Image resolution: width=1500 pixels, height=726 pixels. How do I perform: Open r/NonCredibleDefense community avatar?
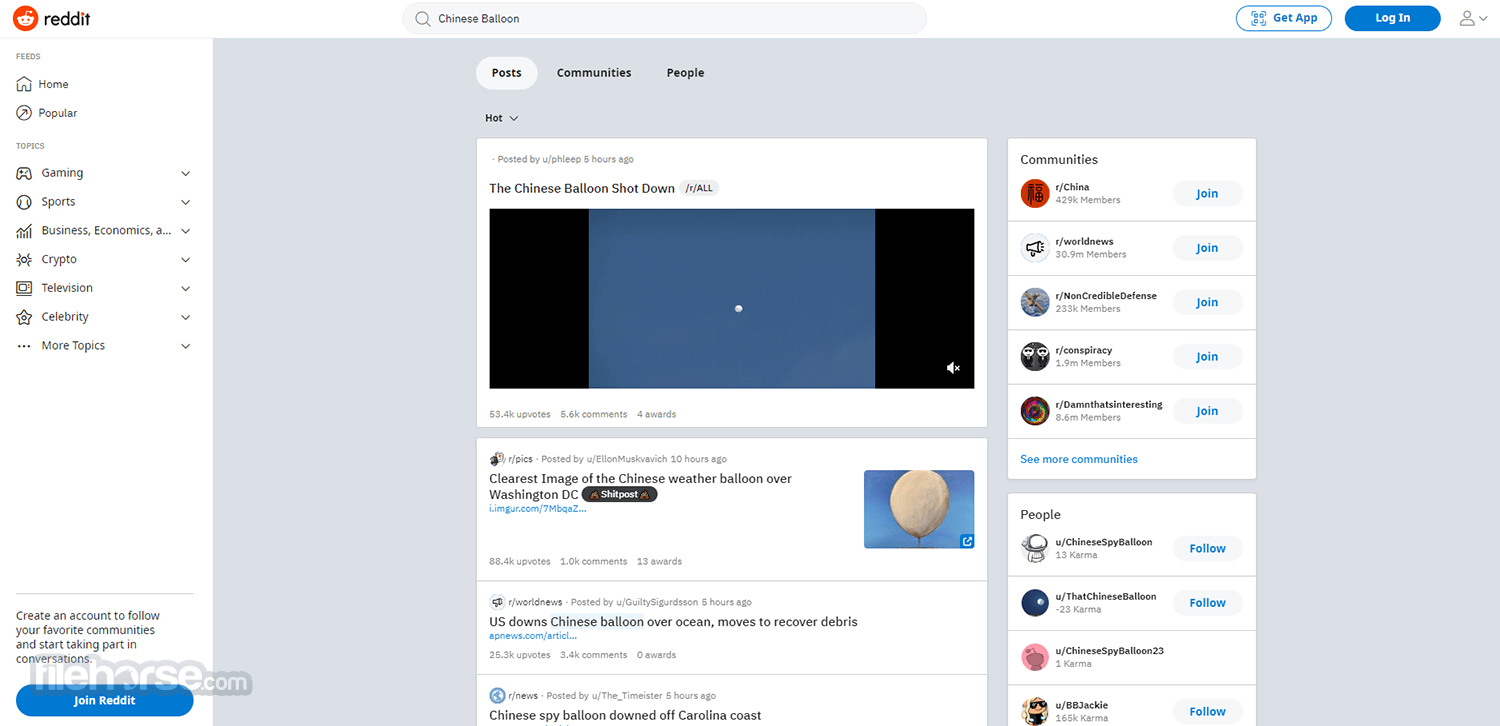pyautogui.click(x=1035, y=302)
